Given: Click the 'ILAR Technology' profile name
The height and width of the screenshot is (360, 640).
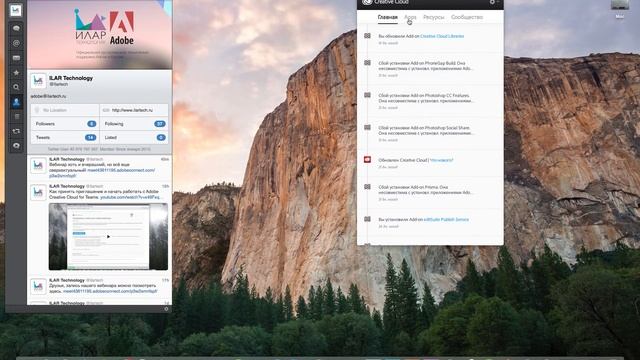Looking at the screenshot, I should pyautogui.click(x=71, y=78).
